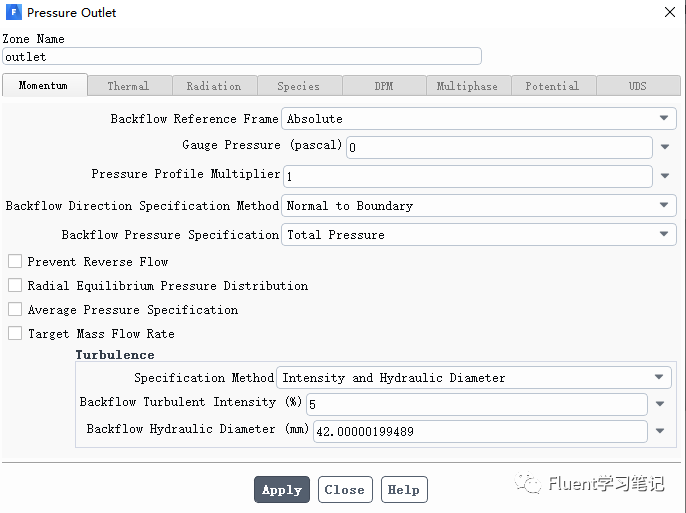Open Gauge Pressure input-type arrow
The width and height of the screenshot is (686, 513).
(x=665, y=147)
